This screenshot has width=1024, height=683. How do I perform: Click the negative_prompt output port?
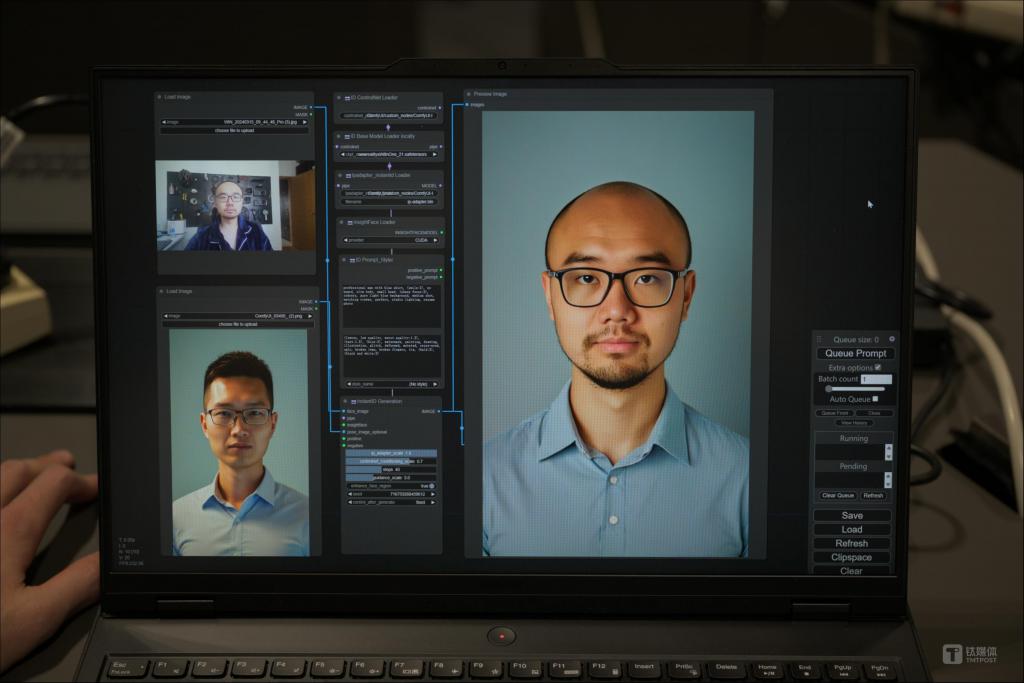pyautogui.click(x=441, y=277)
